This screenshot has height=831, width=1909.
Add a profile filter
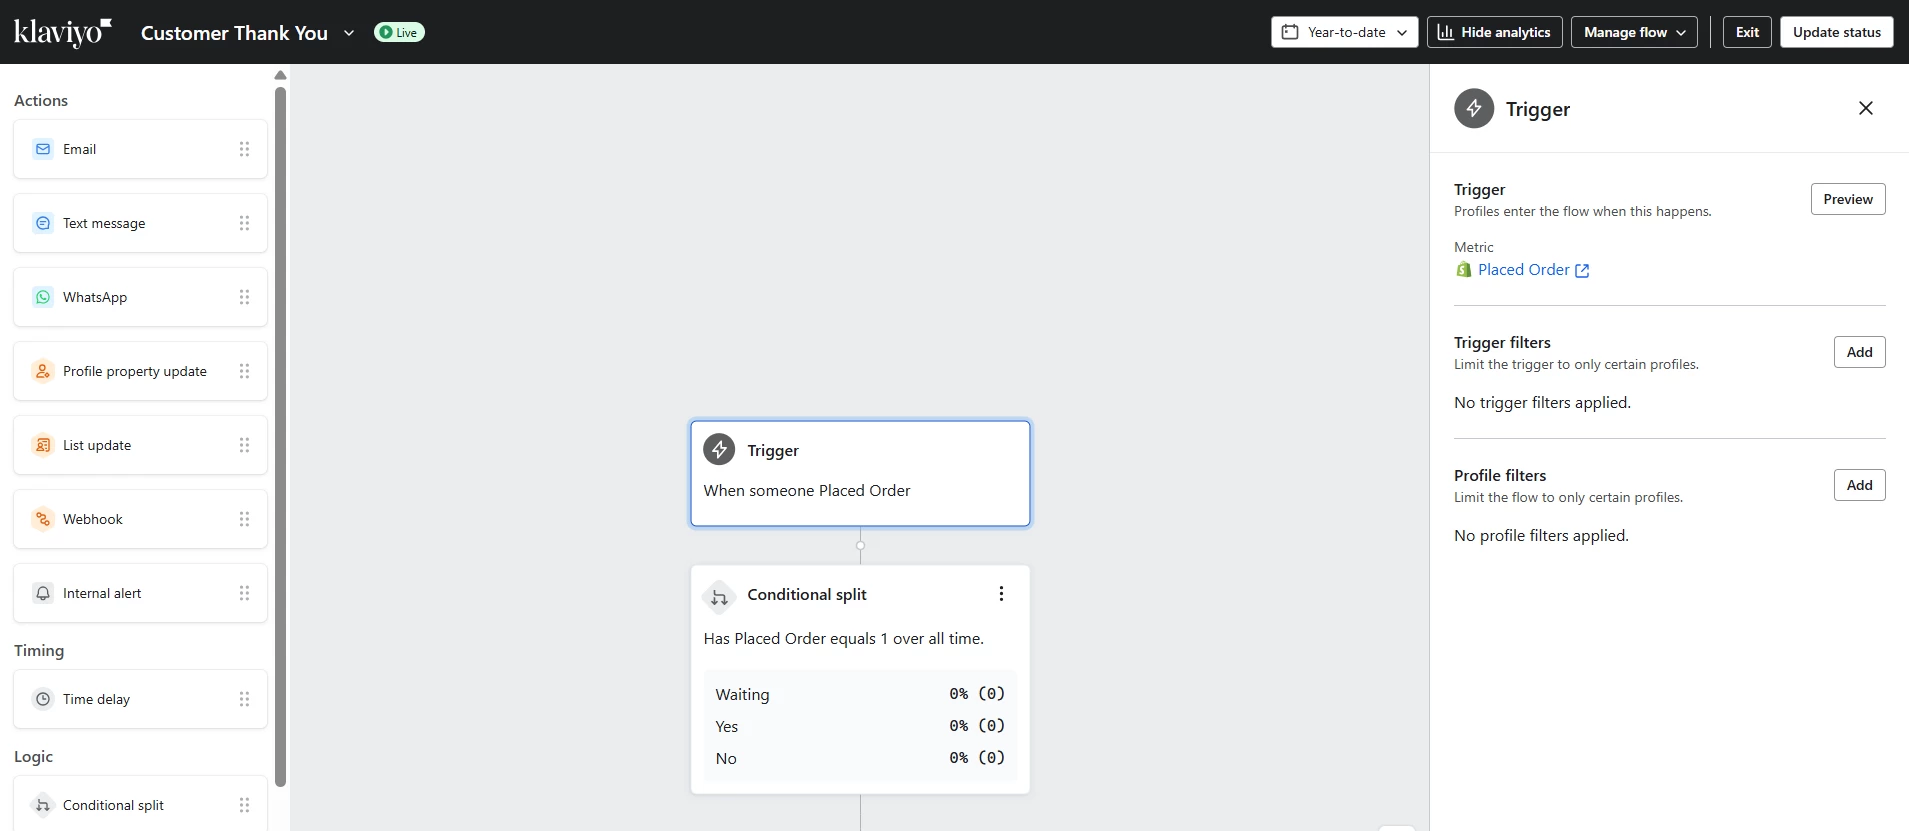click(x=1860, y=485)
